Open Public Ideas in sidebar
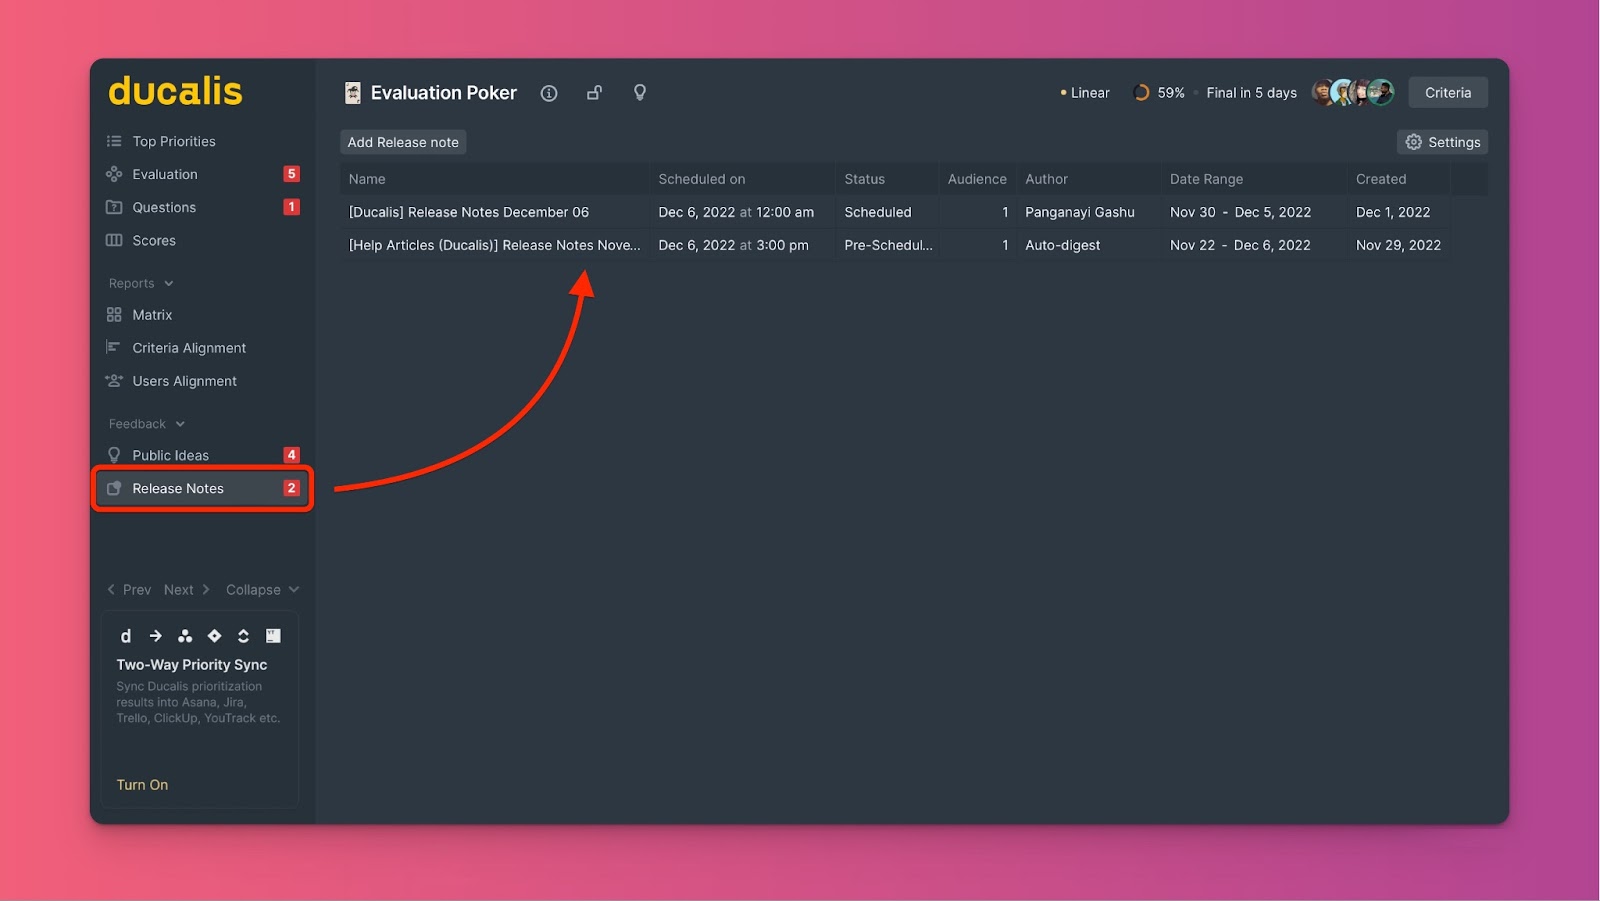This screenshot has width=1600, height=901. [x=170, y=455]
